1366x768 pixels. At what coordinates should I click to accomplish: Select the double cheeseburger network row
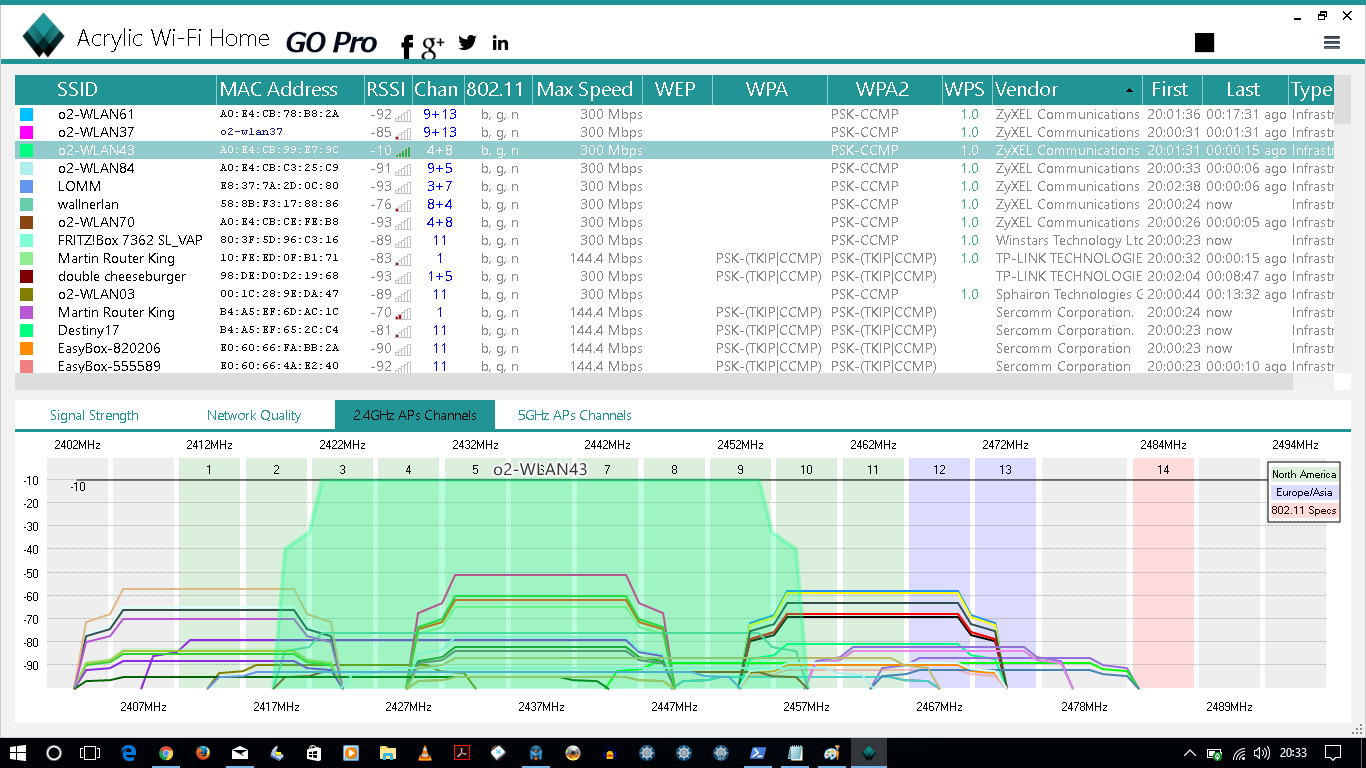click(675, 276)
